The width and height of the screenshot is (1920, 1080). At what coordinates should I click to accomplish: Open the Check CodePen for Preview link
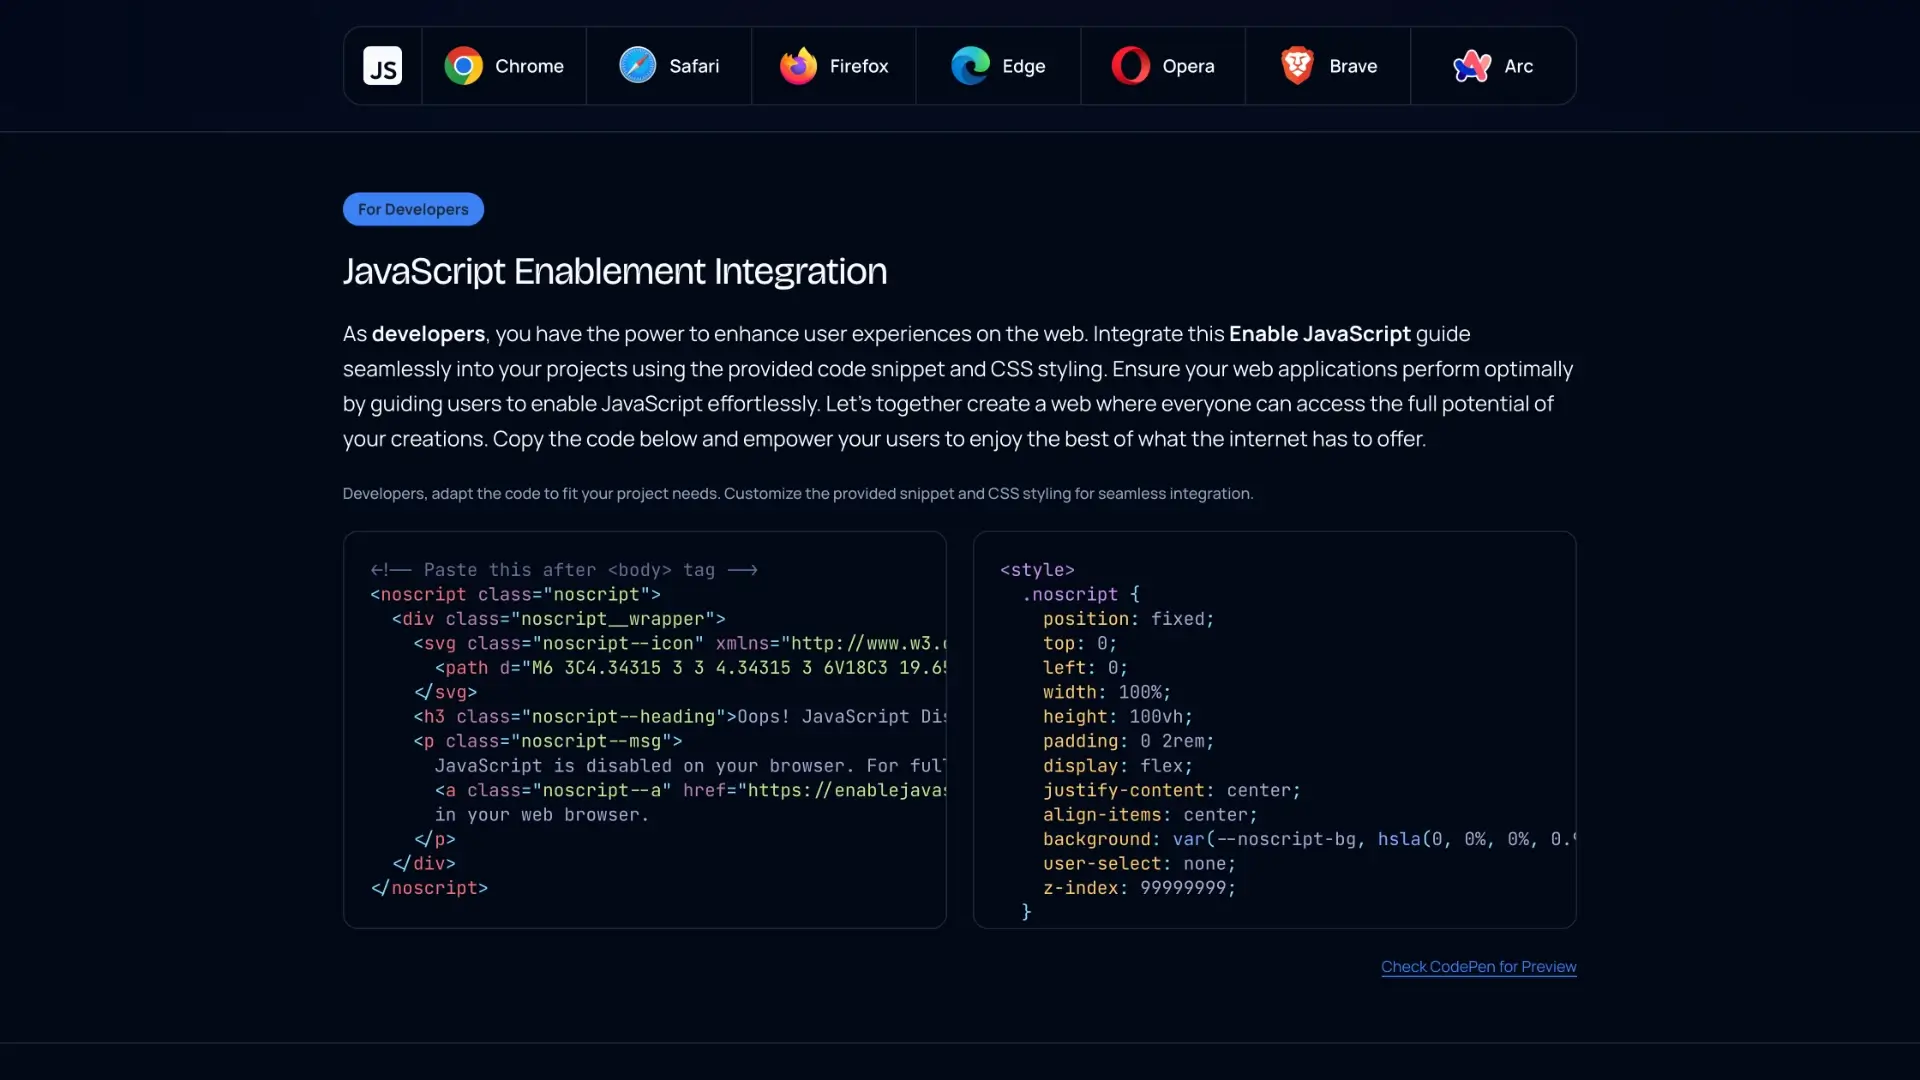[x=1479, y=966]
